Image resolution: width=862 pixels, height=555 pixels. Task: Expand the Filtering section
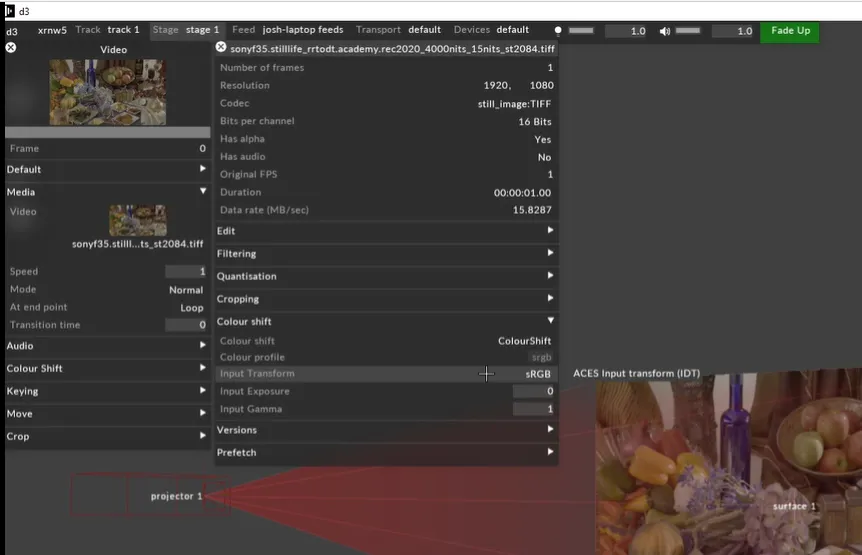coord(385,254)
